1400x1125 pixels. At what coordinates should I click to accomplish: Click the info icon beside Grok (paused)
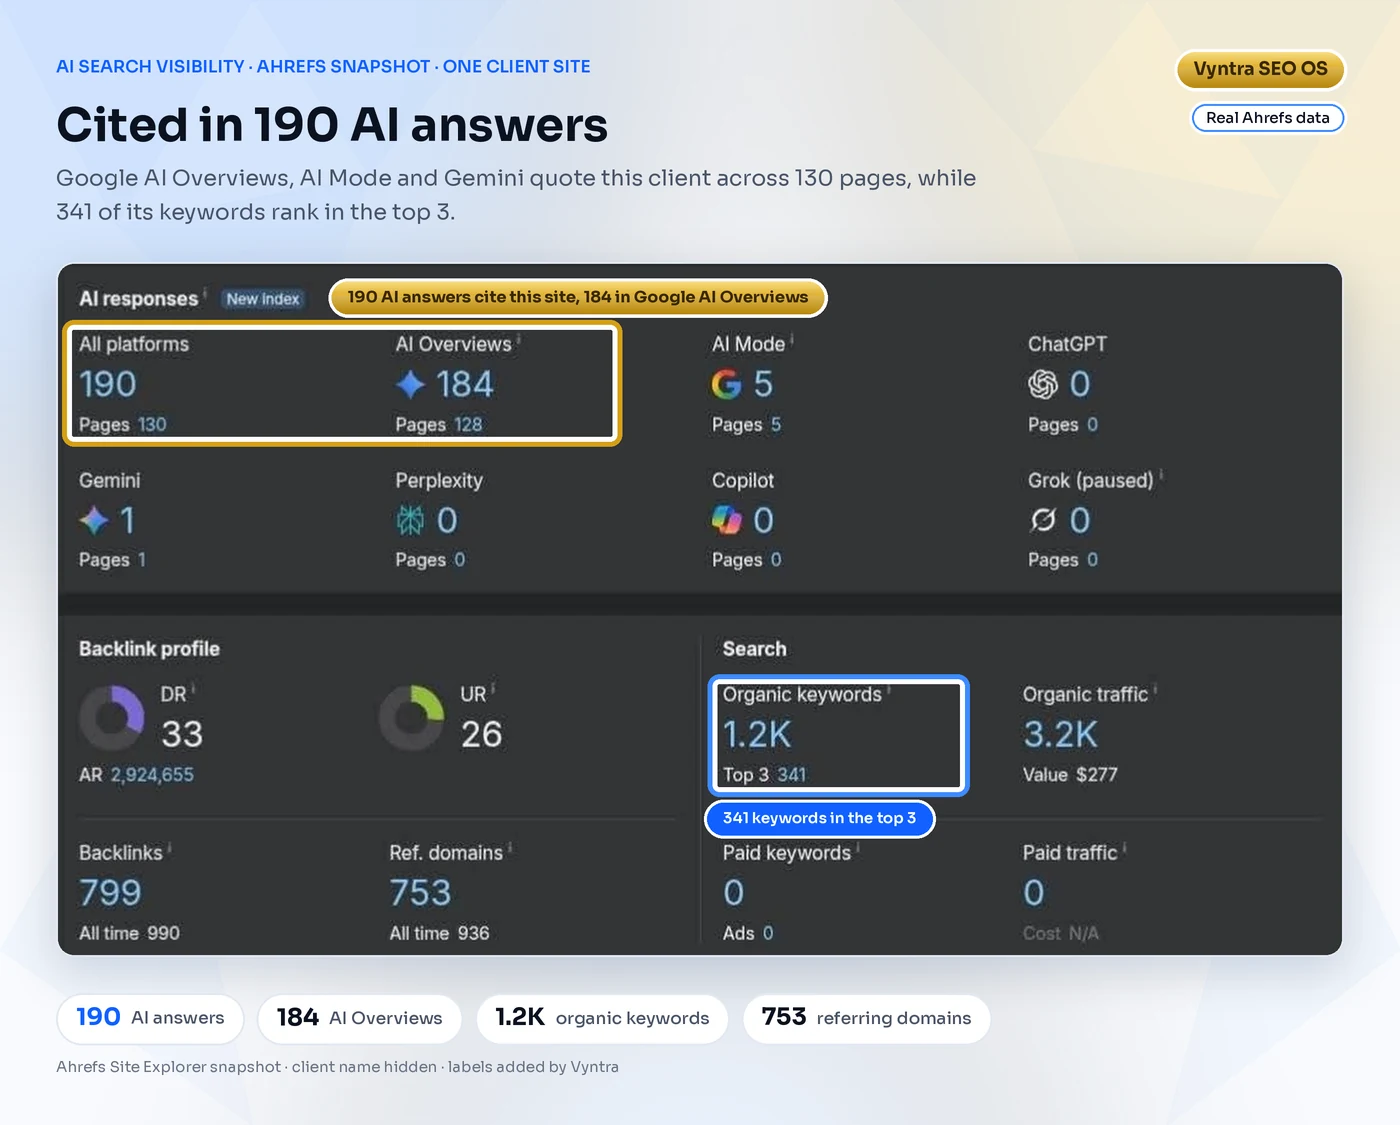[x=1161, y=475]
